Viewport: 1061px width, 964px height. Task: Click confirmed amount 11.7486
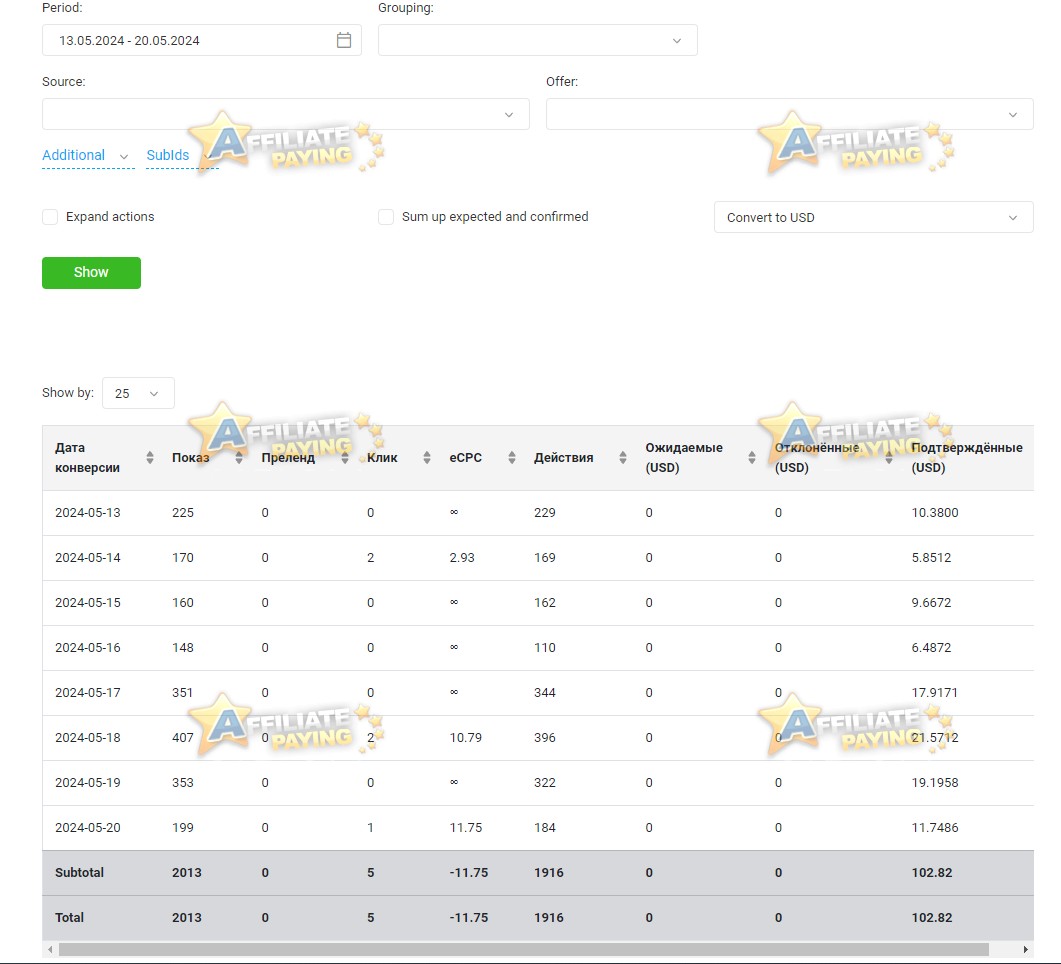[934, 827]
